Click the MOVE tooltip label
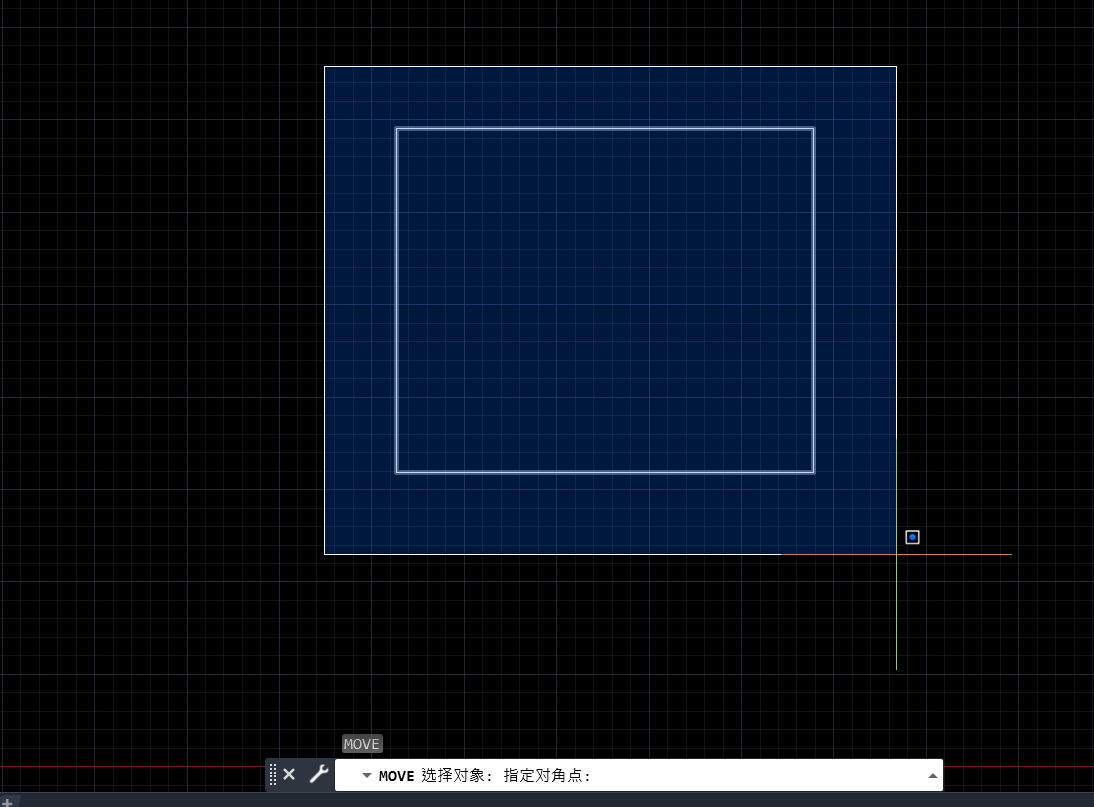The image size is (1094, 807). 361,744
